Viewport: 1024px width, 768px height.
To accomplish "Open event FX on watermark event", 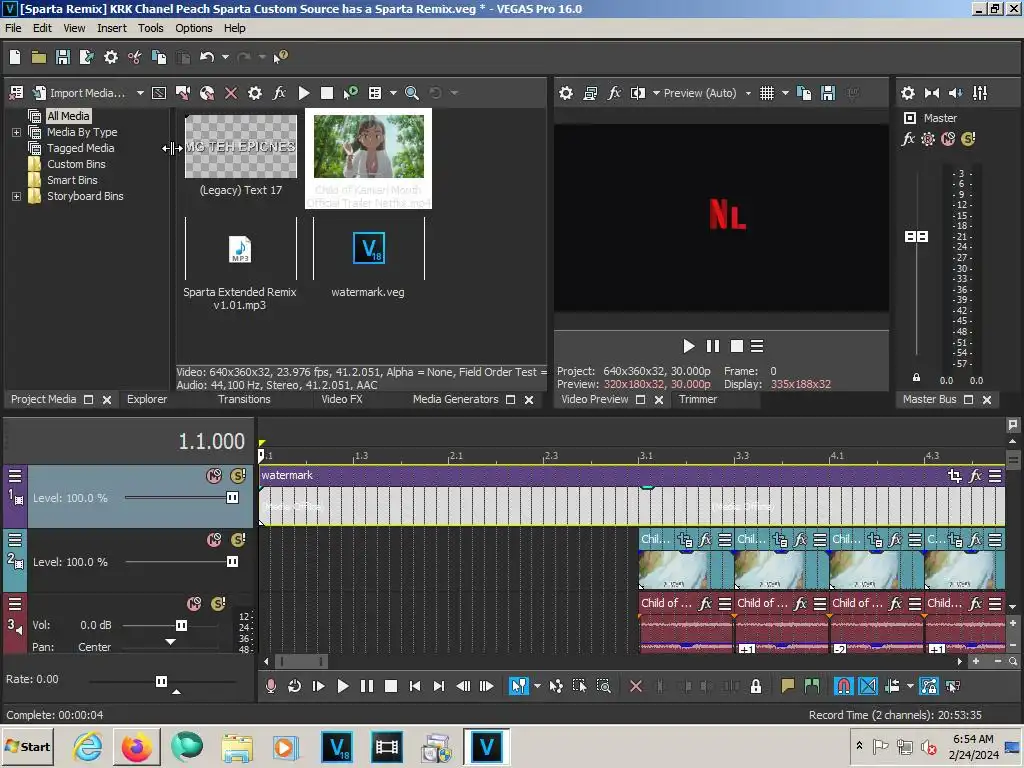I will click(x=975, y=476).
